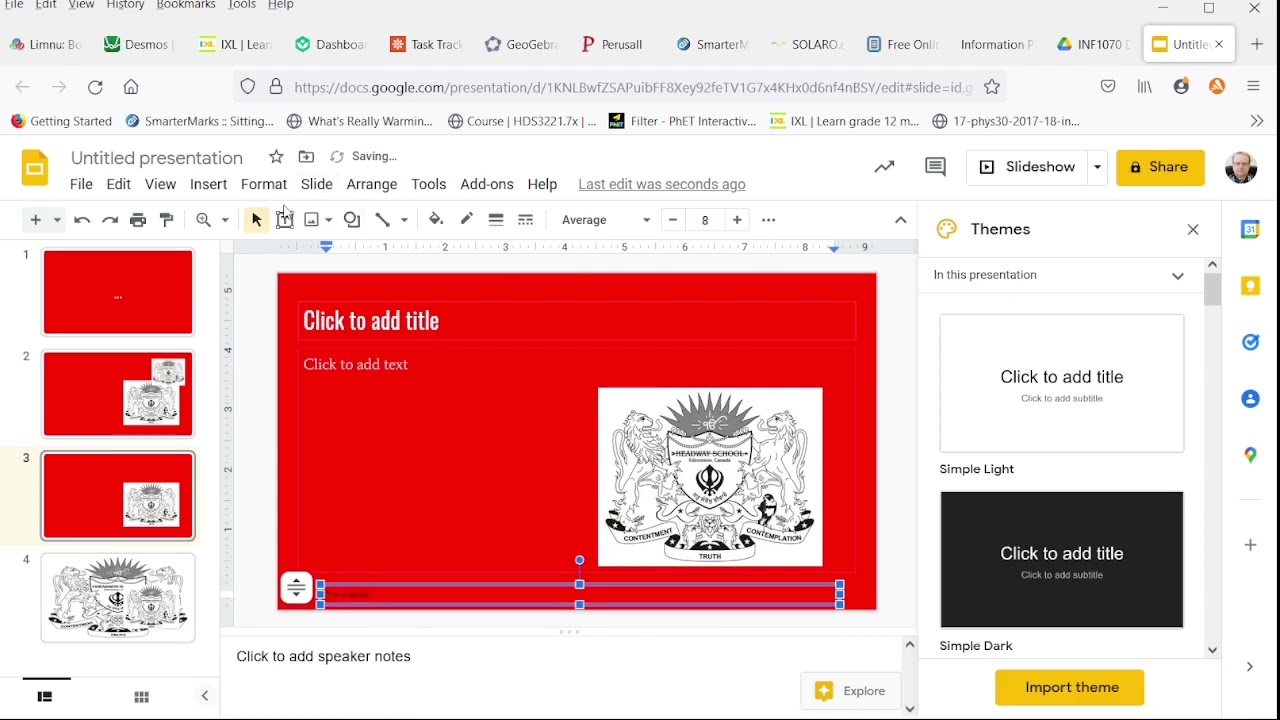The image size is (1280, 720).
Task: Click the border dash icon
Action: coord(526,220)
